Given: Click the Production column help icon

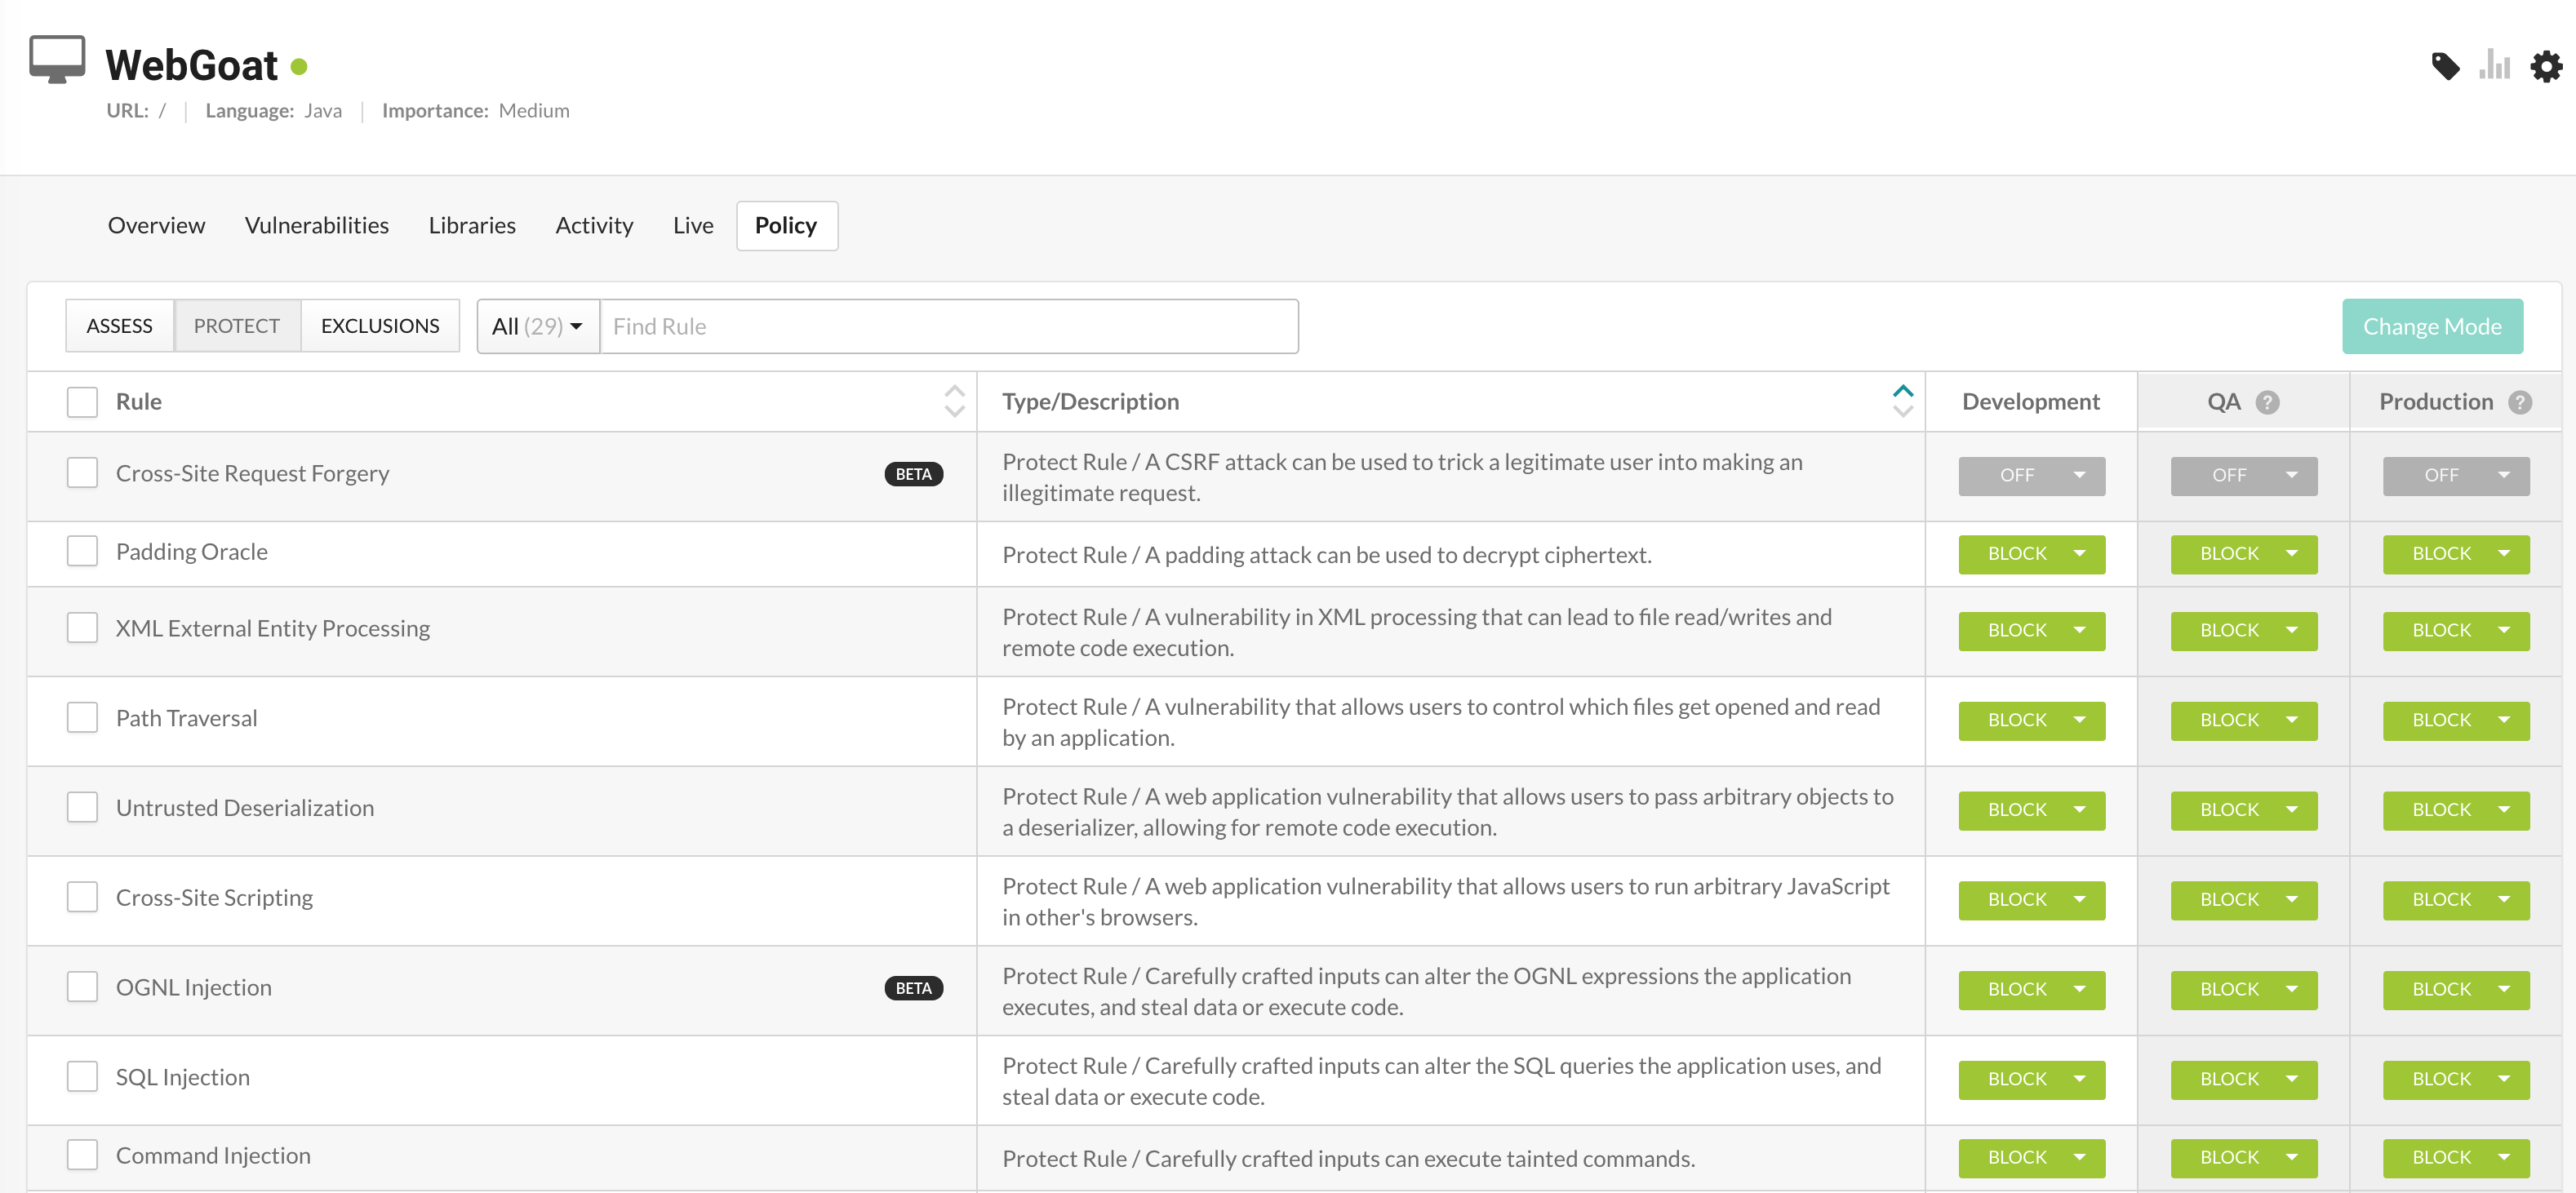Looking at the screenshot, I should 2520,402.
